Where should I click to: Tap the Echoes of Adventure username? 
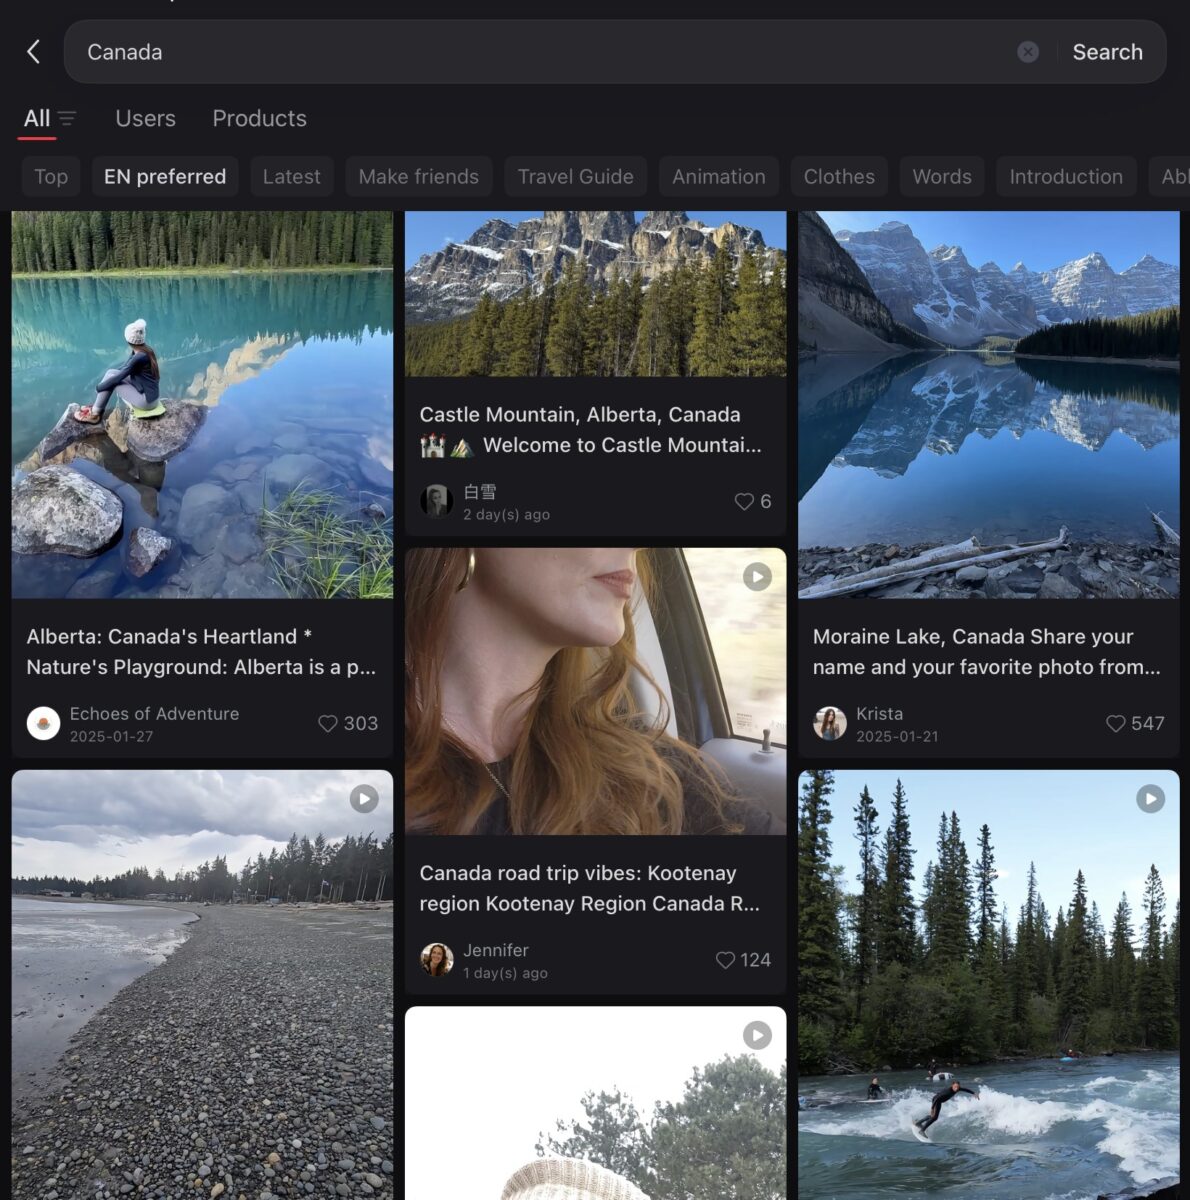pyautogui.click(x=154, y=714)
